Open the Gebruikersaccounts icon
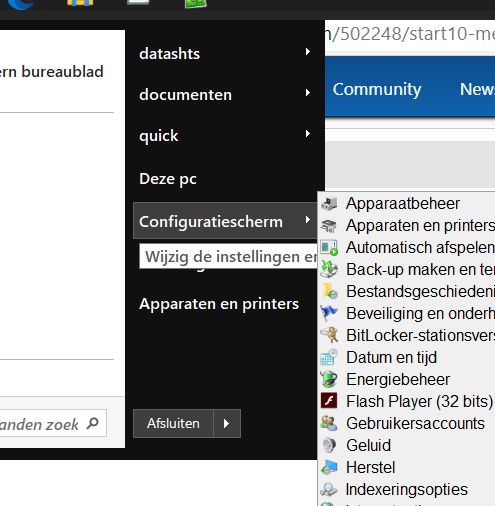Viewport: 495px width, 506px height. point(329,423)
